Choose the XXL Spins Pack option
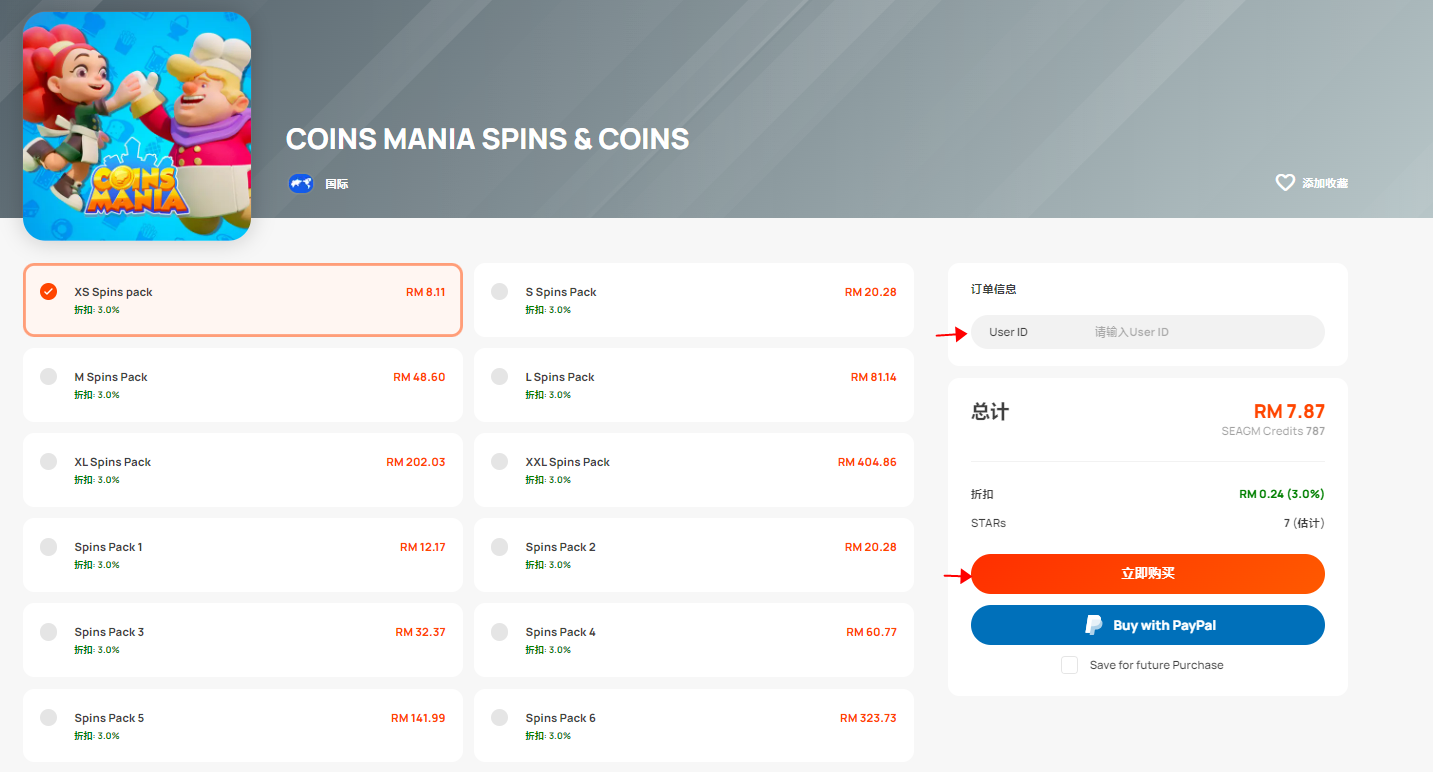The width and height of the screenshot is (1433, 772). click(x=693, y=470)
